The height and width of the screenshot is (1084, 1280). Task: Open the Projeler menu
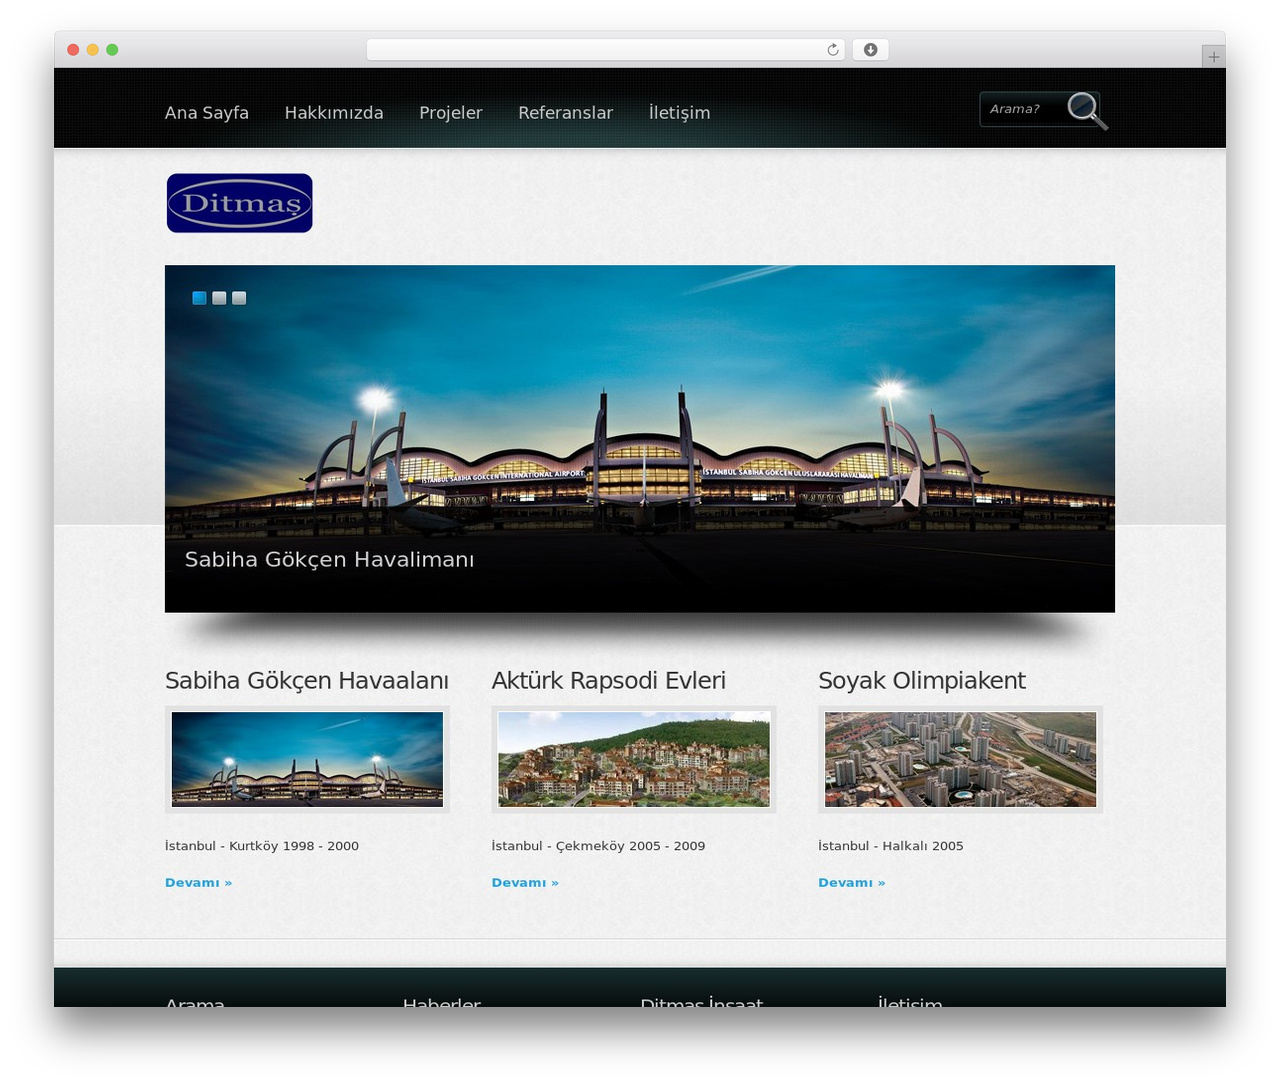(x=451, y=113)
